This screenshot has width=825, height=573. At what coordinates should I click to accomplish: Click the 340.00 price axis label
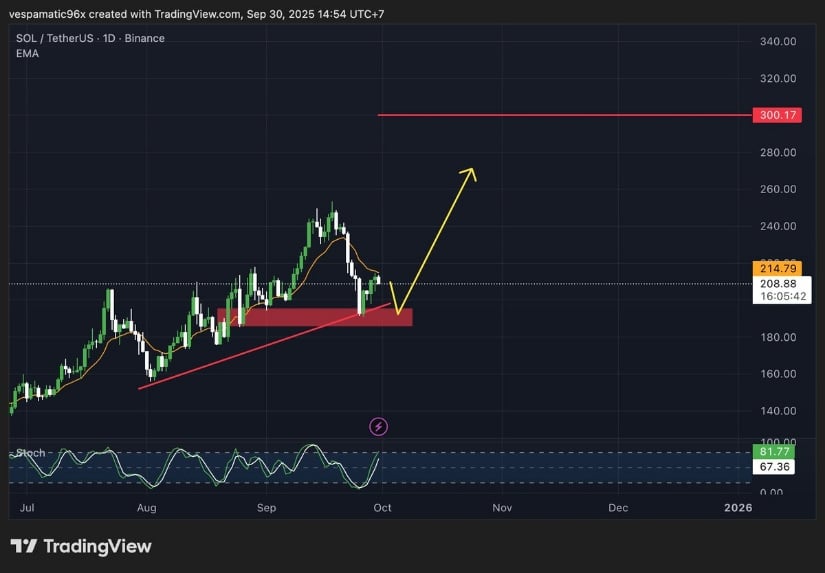click(777, 41)
